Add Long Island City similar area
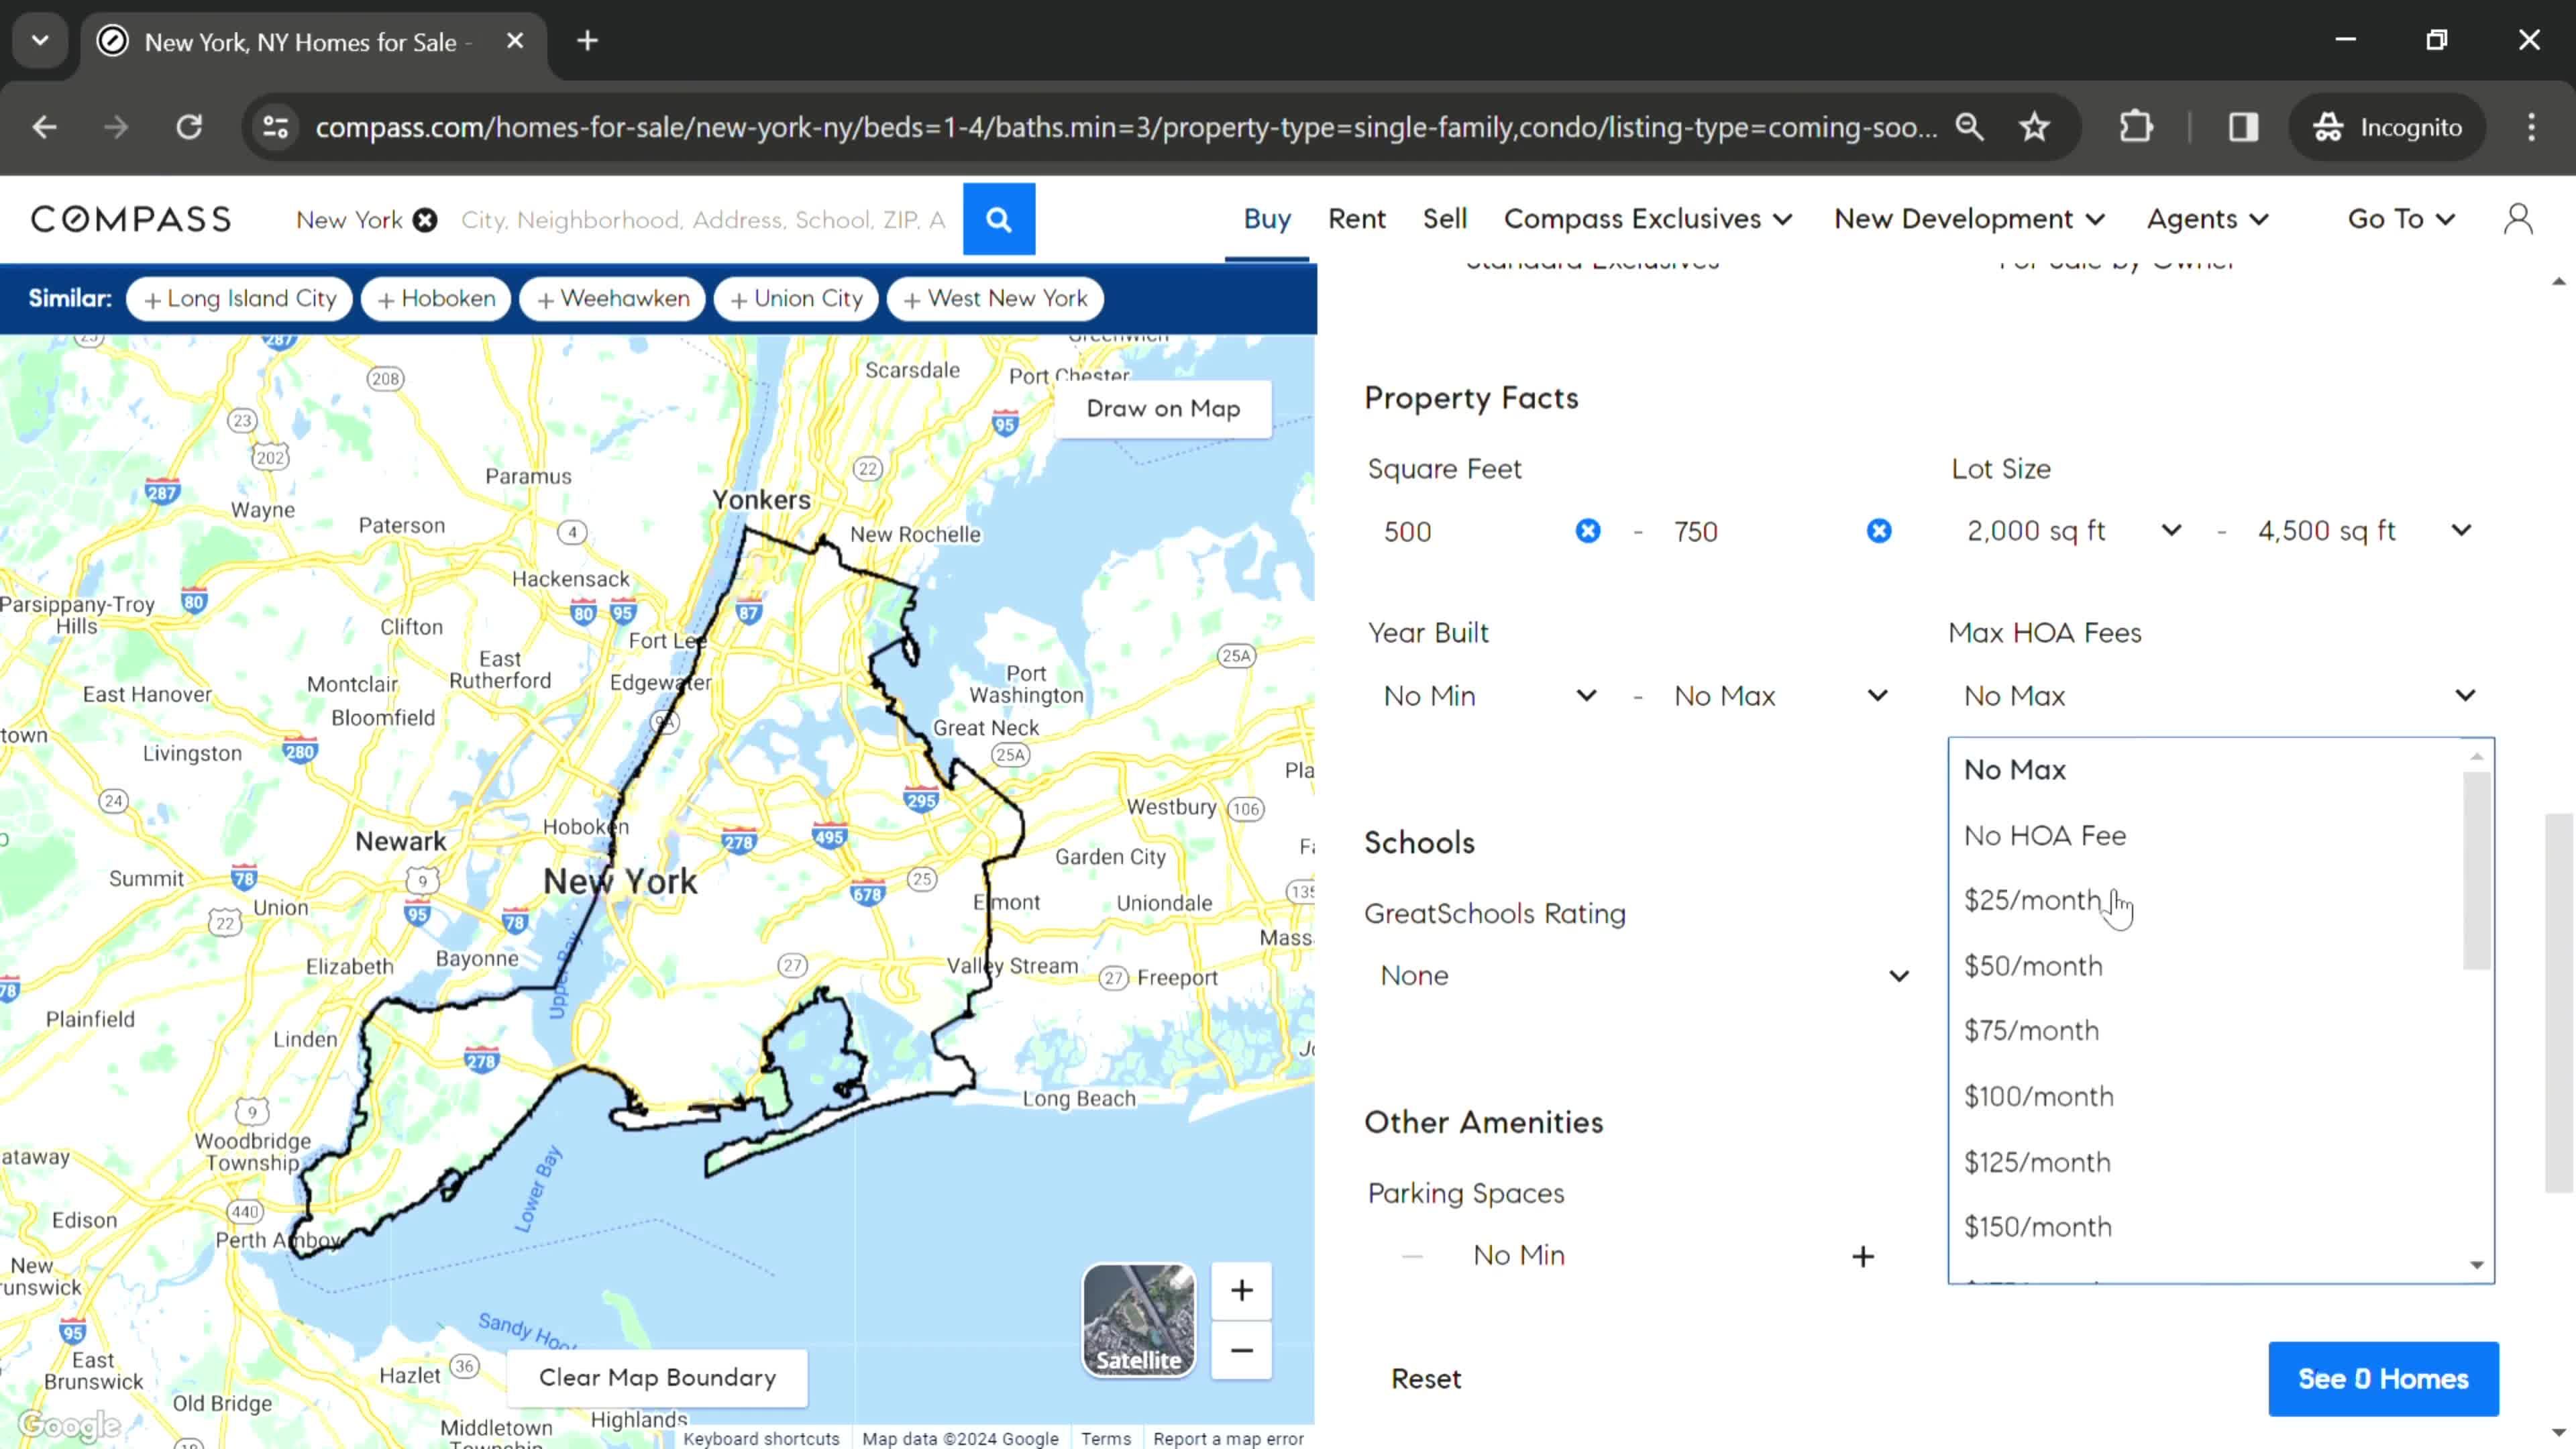This screenshot has height=1449, width=2576. [x=240, y=298]
